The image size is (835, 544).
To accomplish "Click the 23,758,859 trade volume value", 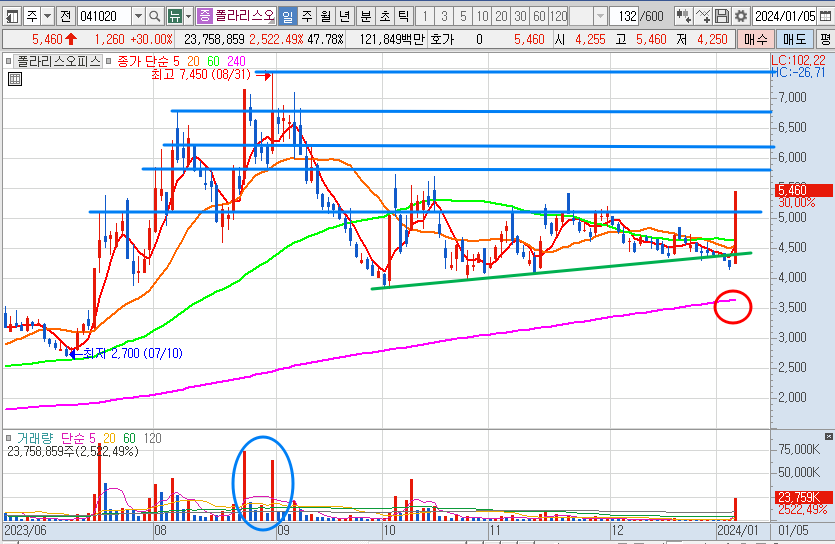I will pyautogui.click(x=214, y=39).
